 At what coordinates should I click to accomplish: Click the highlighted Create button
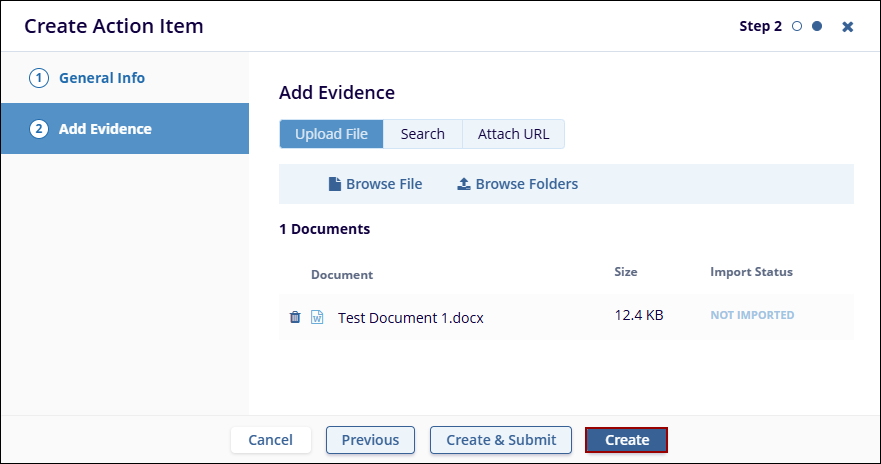tap(626, 440)
